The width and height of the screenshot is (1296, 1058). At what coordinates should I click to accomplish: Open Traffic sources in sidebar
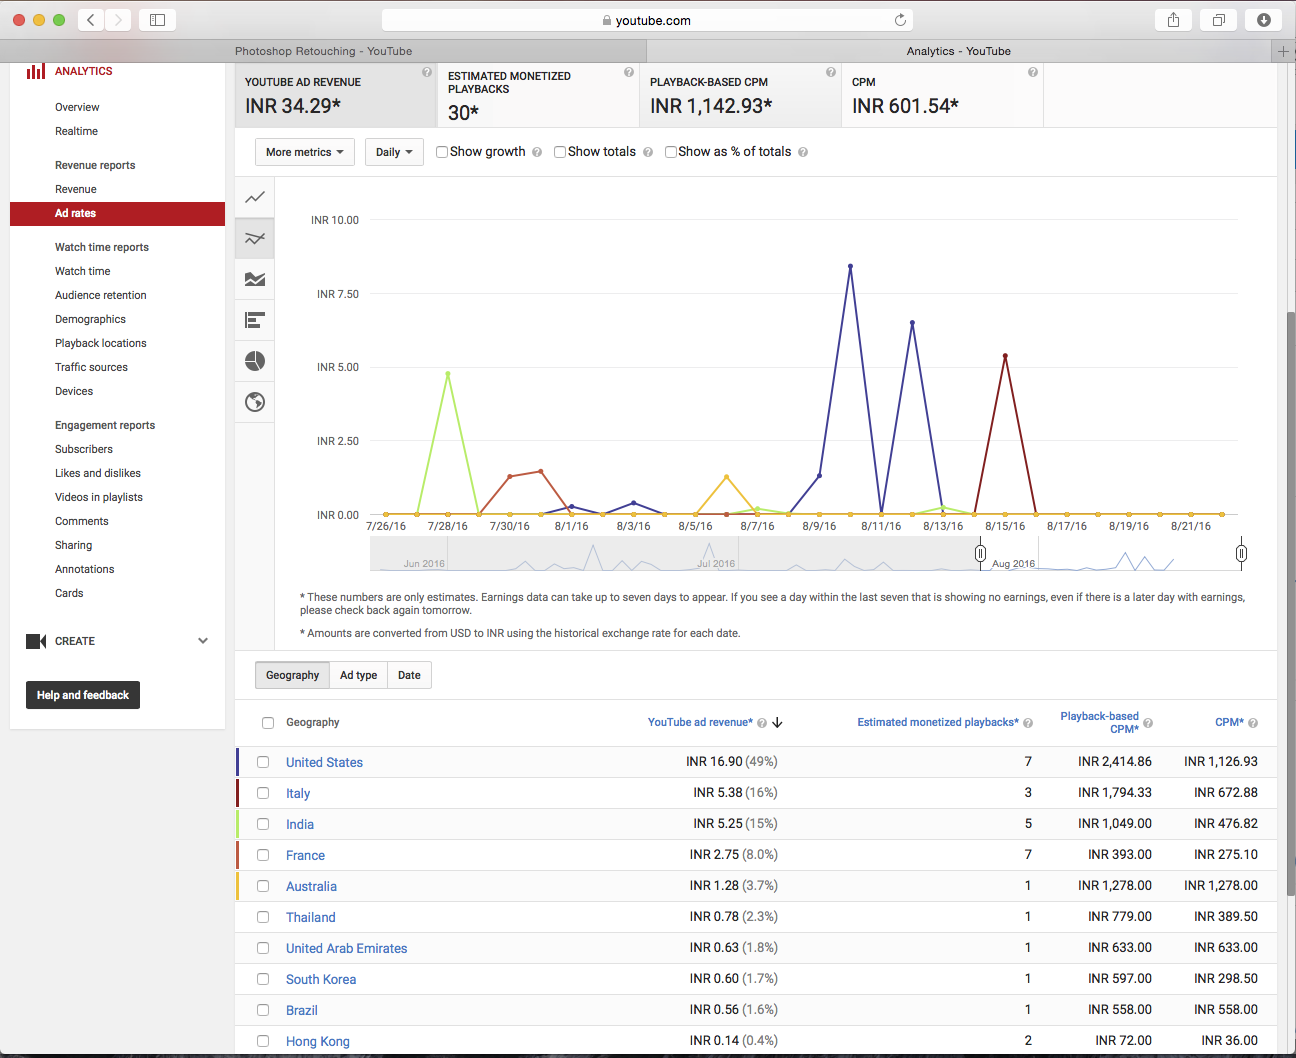pos(91,367)
